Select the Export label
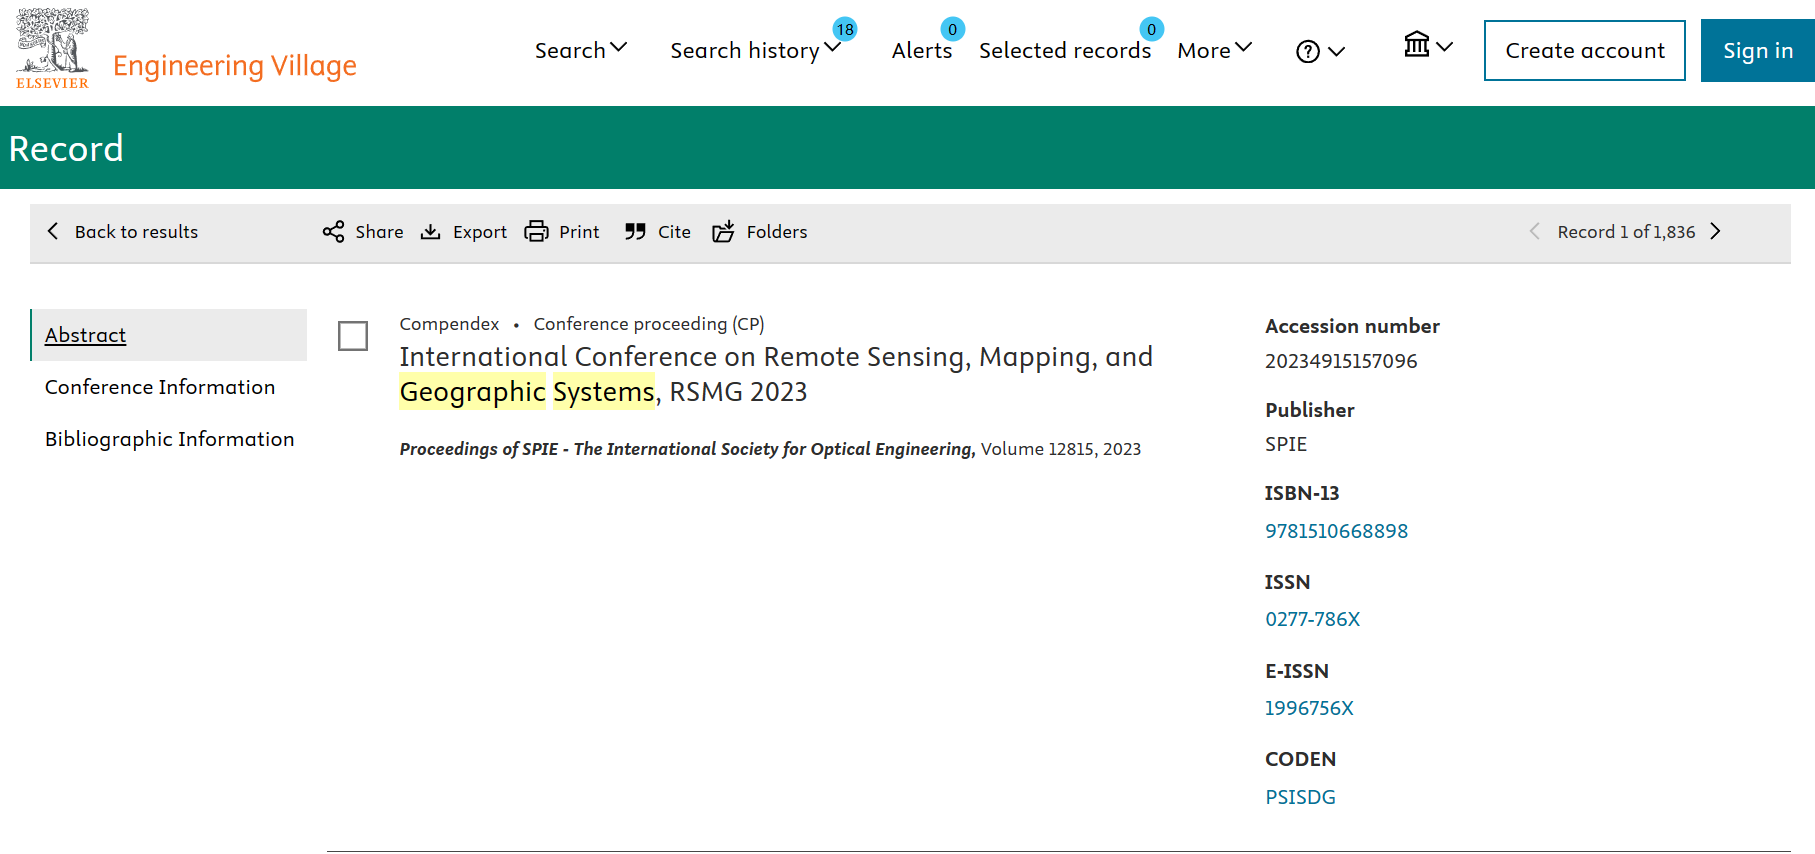1815x854 pixels. click(480, 232)
